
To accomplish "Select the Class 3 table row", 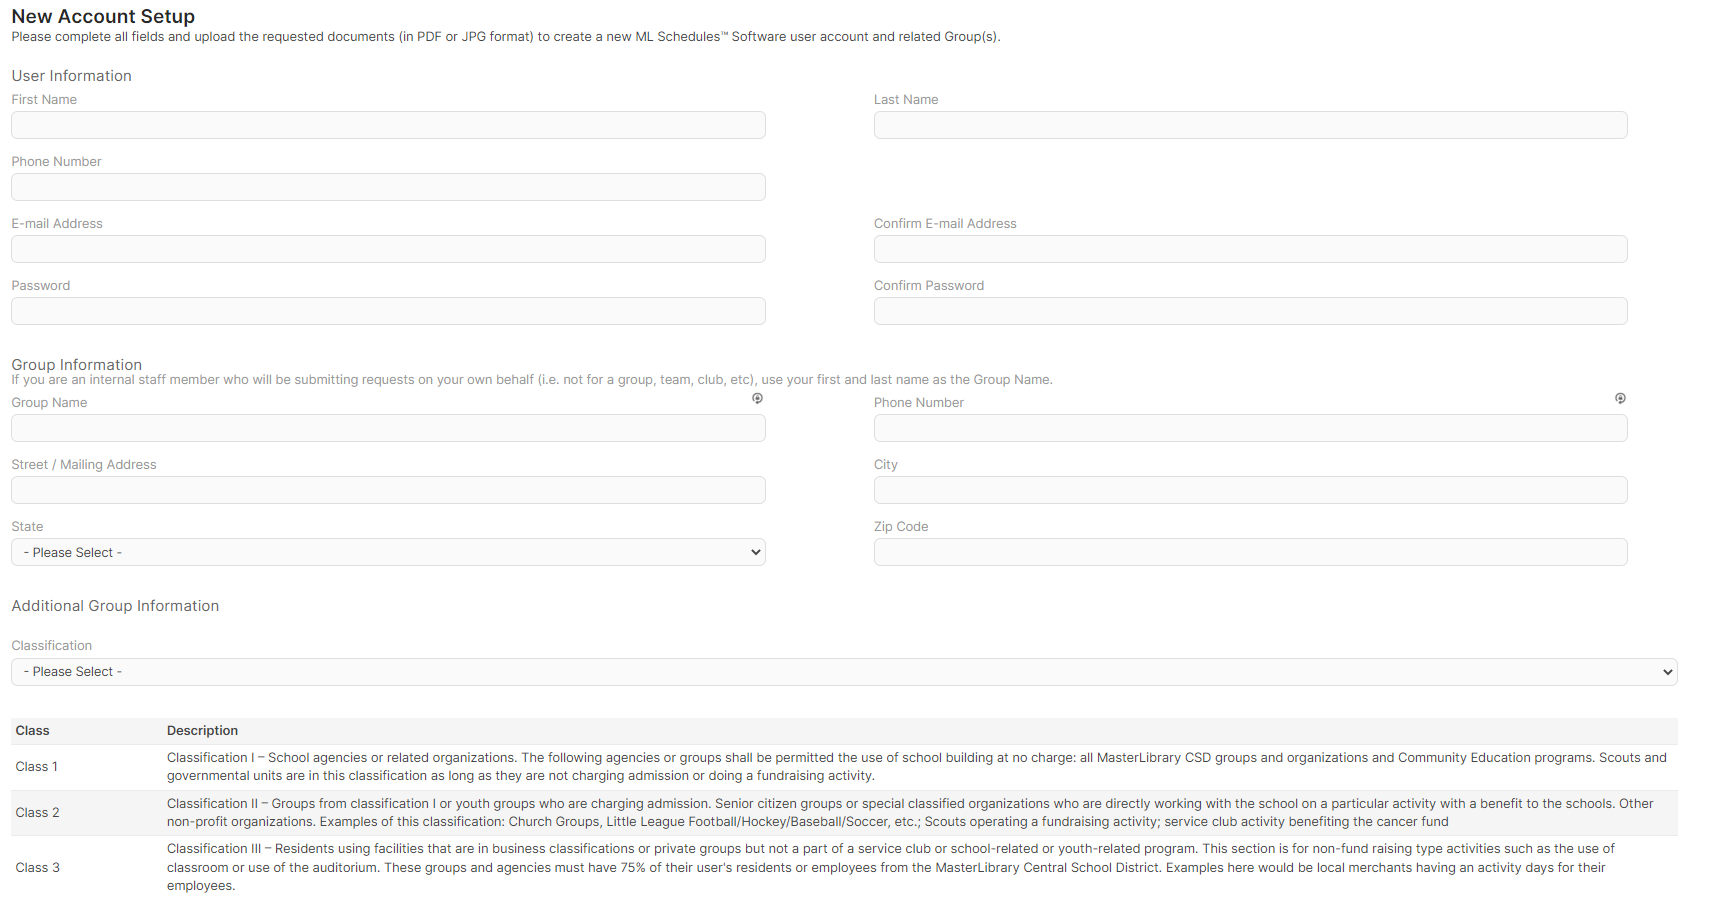I will (x=844, y=867).
